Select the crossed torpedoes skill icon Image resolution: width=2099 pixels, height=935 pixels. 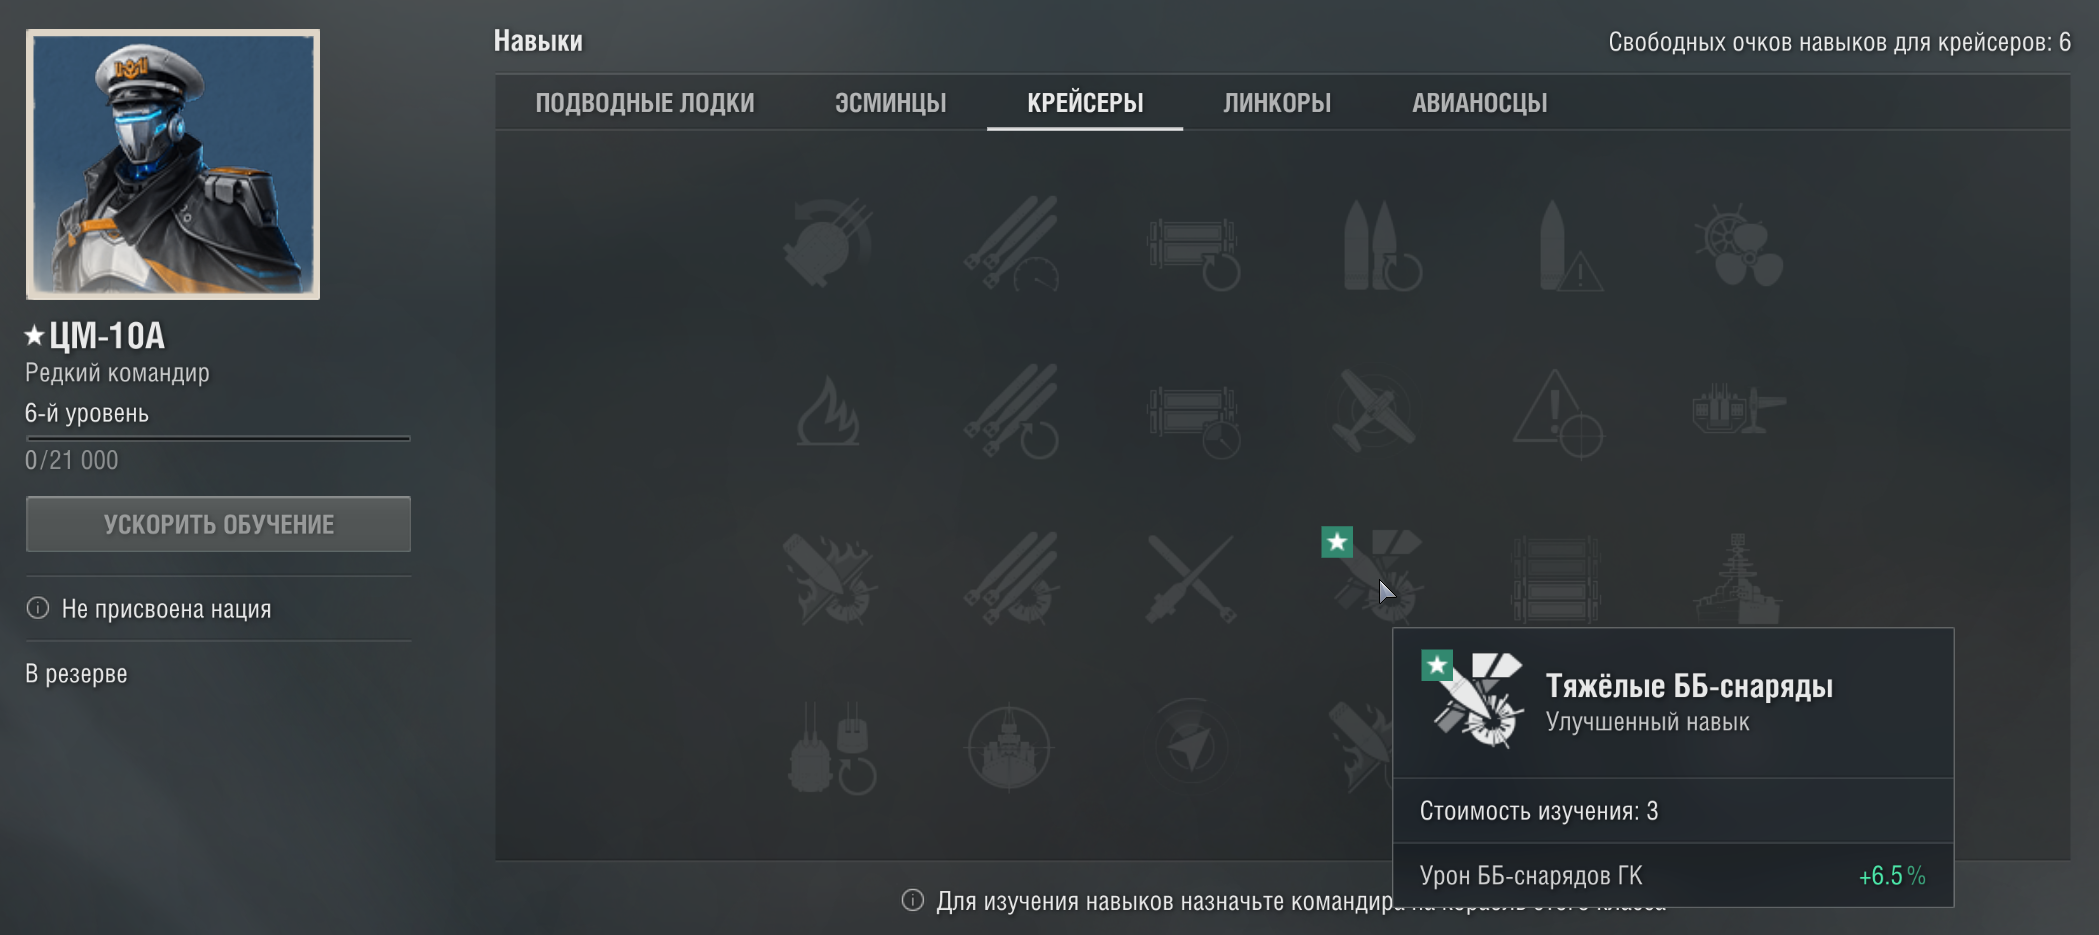[x=1191, y=579]
